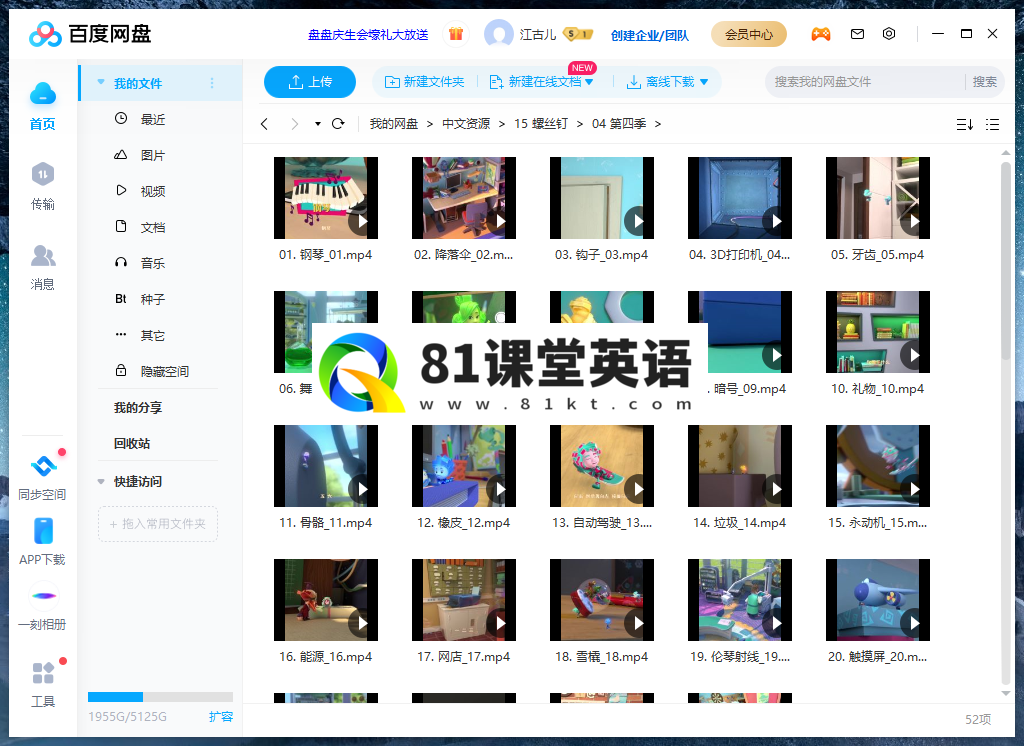Screen dimensions: 1024x746
Task: Refresh the current folder listing
Action: pyautogui.click(x=338, y=123)
